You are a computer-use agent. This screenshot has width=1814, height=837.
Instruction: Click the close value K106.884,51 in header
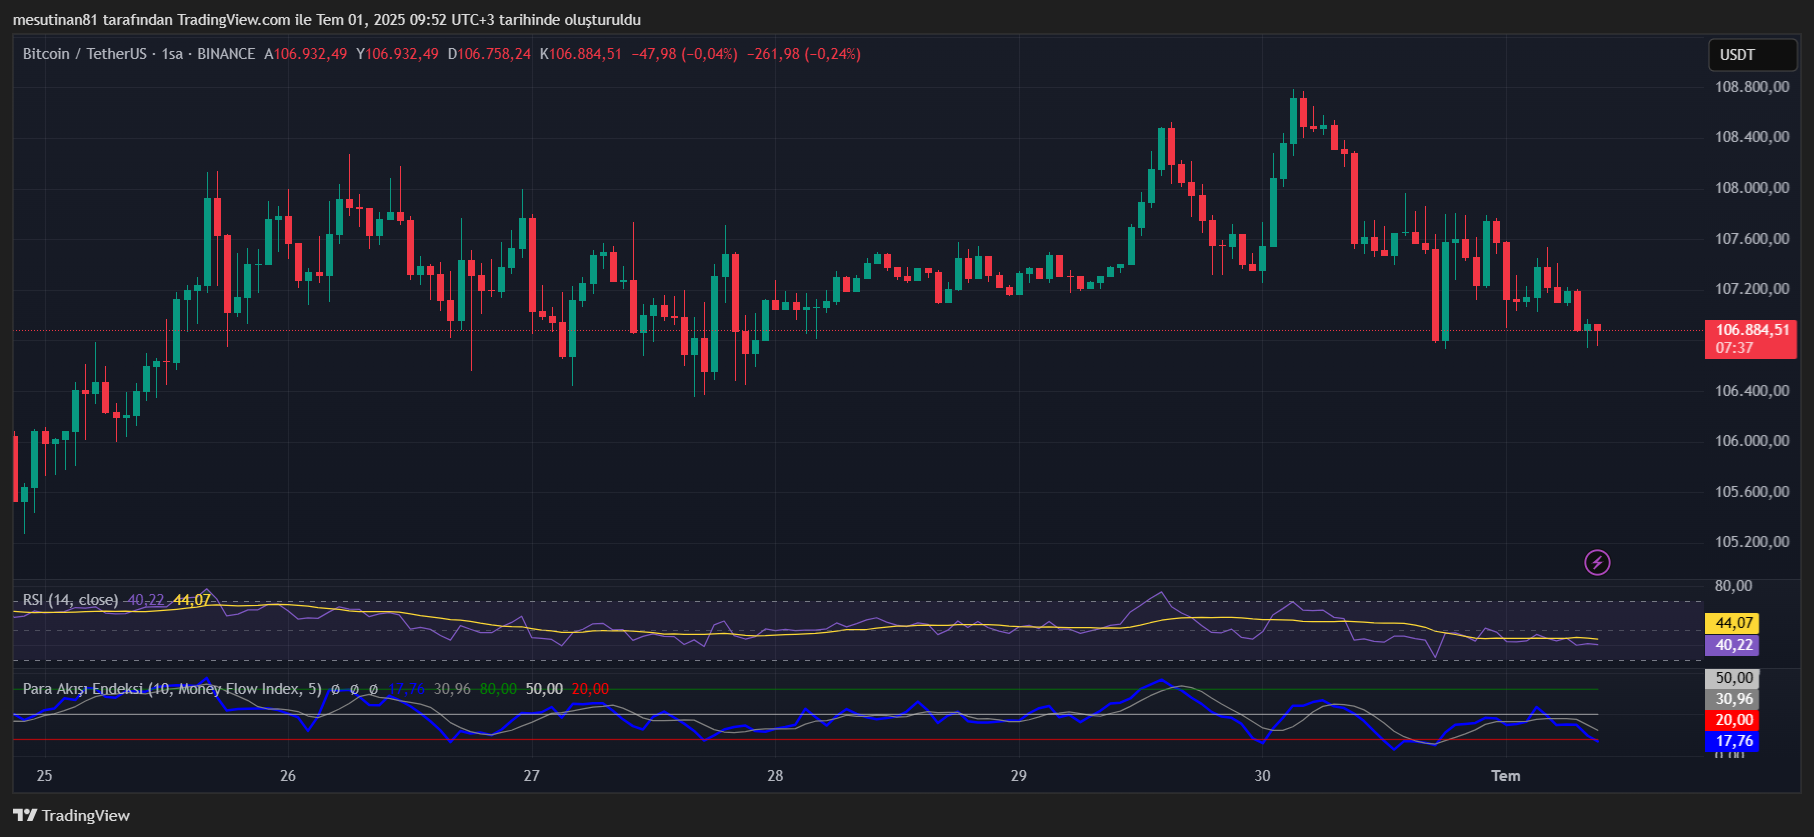coord(580,54)
